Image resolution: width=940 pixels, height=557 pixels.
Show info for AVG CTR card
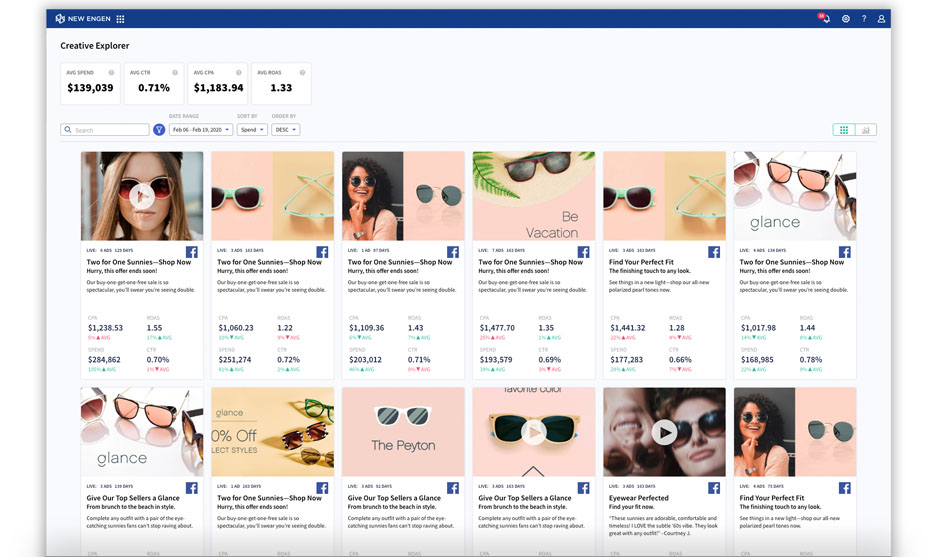tap(175, 73)
